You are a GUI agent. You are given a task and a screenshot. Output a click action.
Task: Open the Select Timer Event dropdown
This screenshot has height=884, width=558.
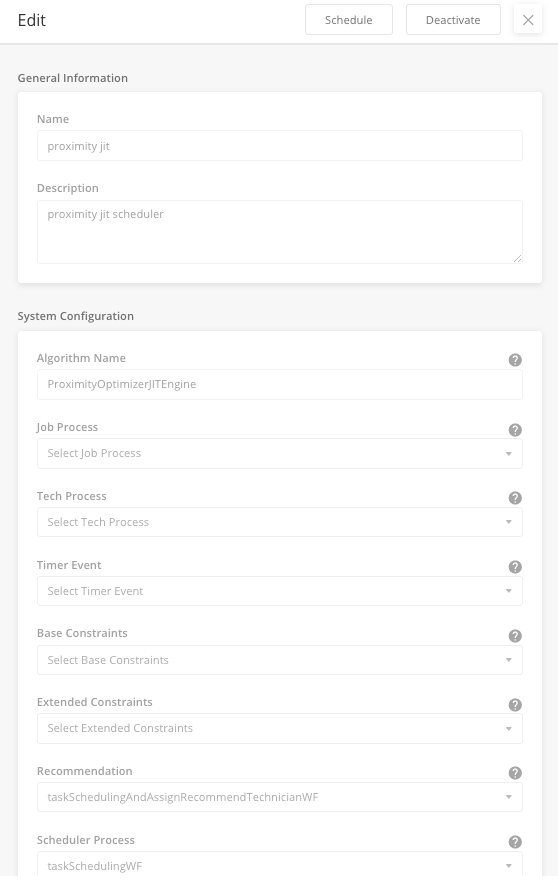coord(280,591)
